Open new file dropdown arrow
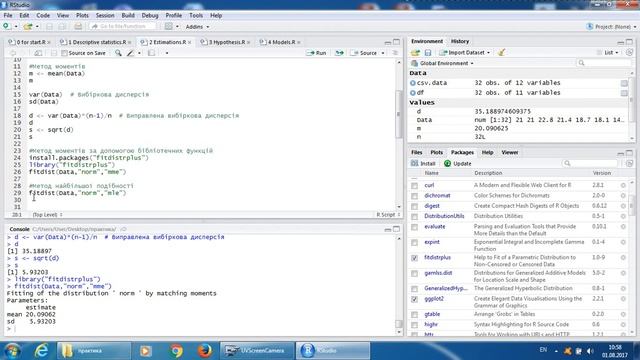640x360 pixels. click(16, 27)
